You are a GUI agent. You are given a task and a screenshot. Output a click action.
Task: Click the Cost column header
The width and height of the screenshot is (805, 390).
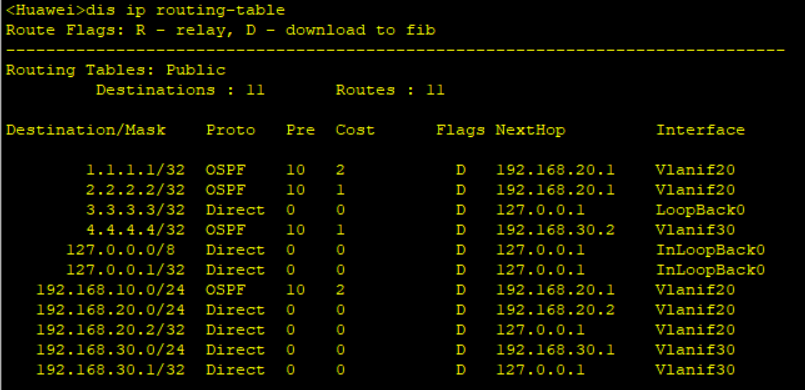[x=355, y=130]
